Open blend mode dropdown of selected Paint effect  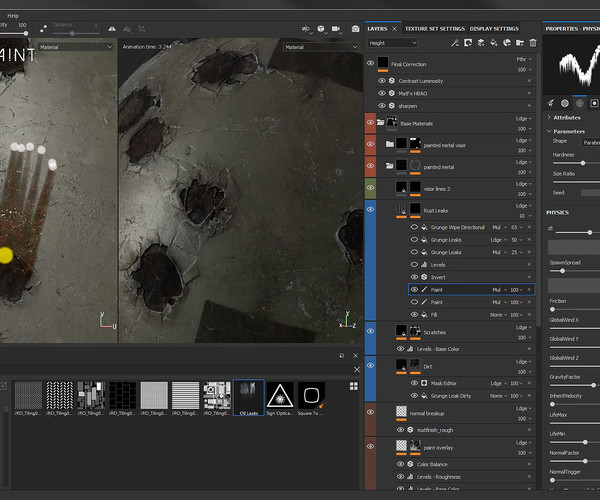coord(499,290)
